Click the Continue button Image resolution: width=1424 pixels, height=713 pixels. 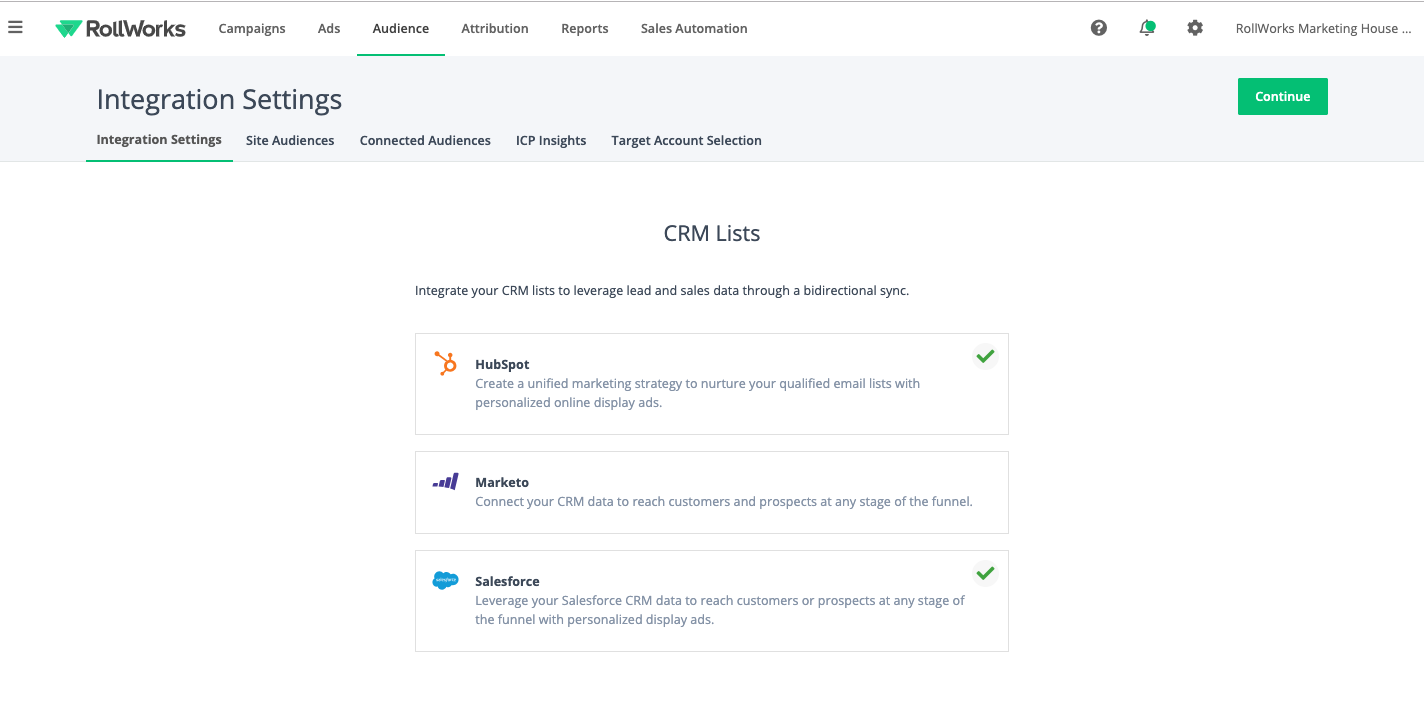tap(1283, 96)
